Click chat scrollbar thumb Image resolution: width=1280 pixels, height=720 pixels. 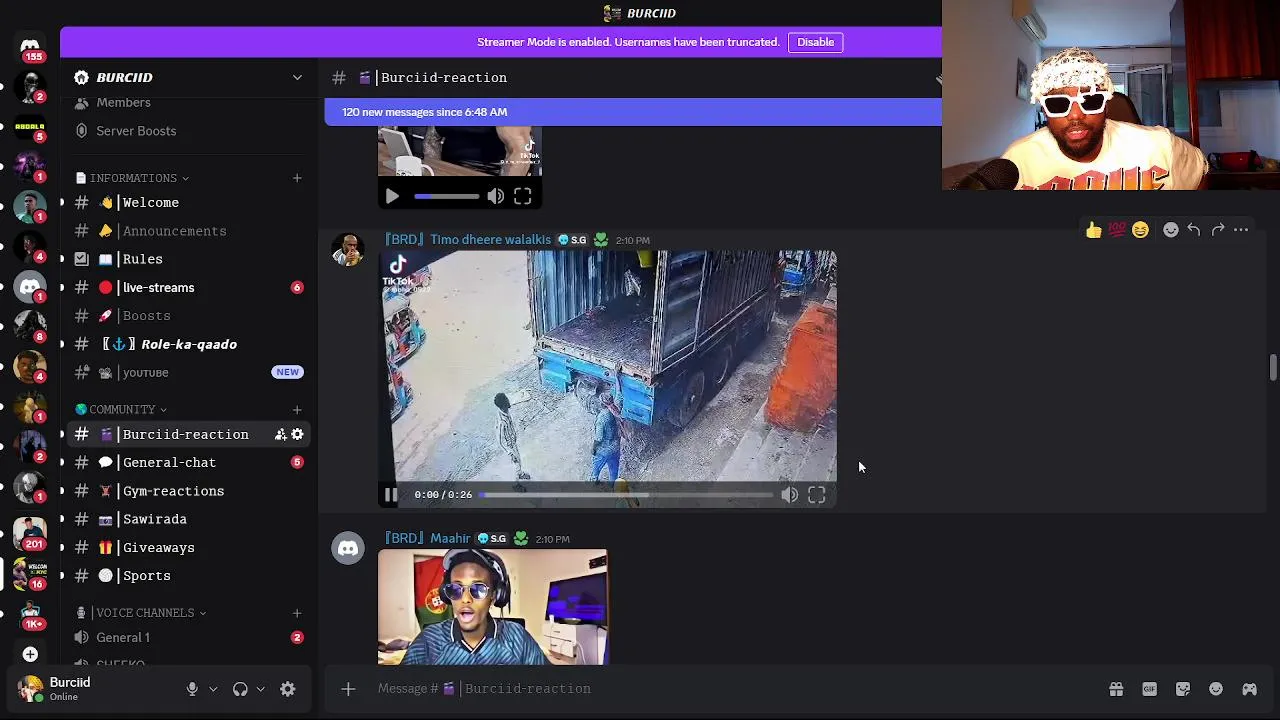click(1273, 367)
